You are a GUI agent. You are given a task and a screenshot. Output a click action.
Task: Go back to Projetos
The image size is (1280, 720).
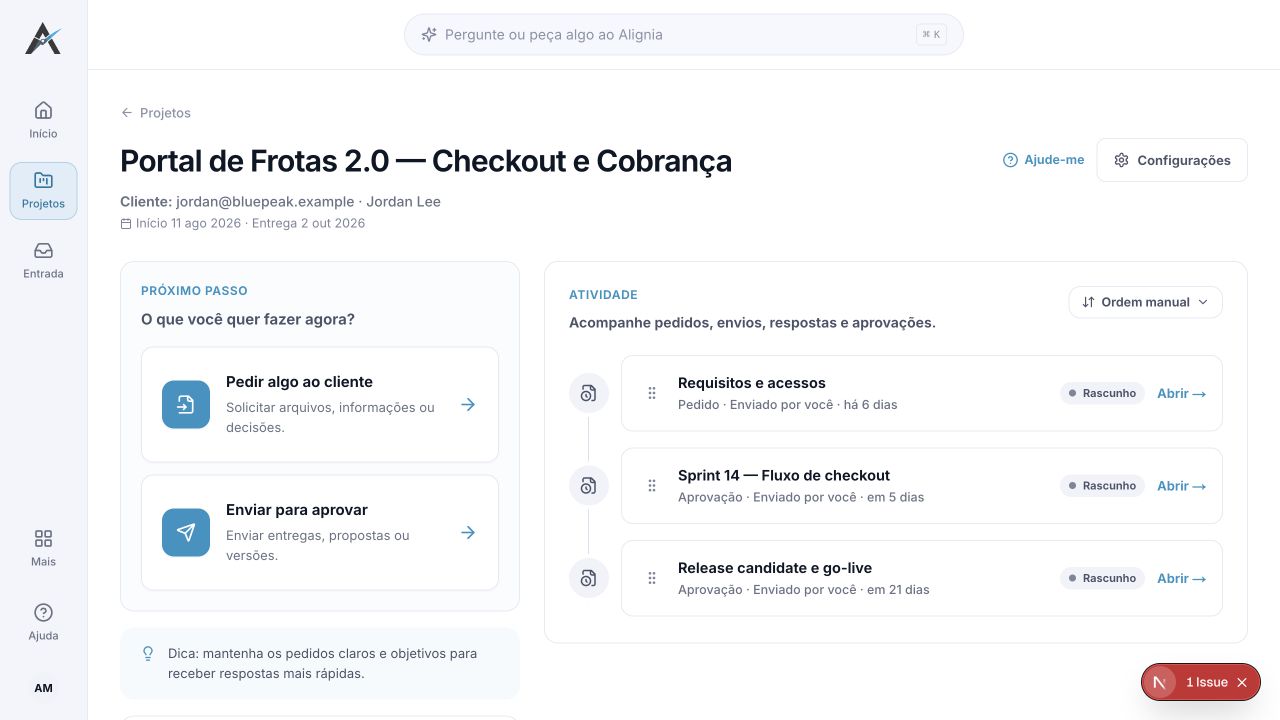click(x=155, y=113)
